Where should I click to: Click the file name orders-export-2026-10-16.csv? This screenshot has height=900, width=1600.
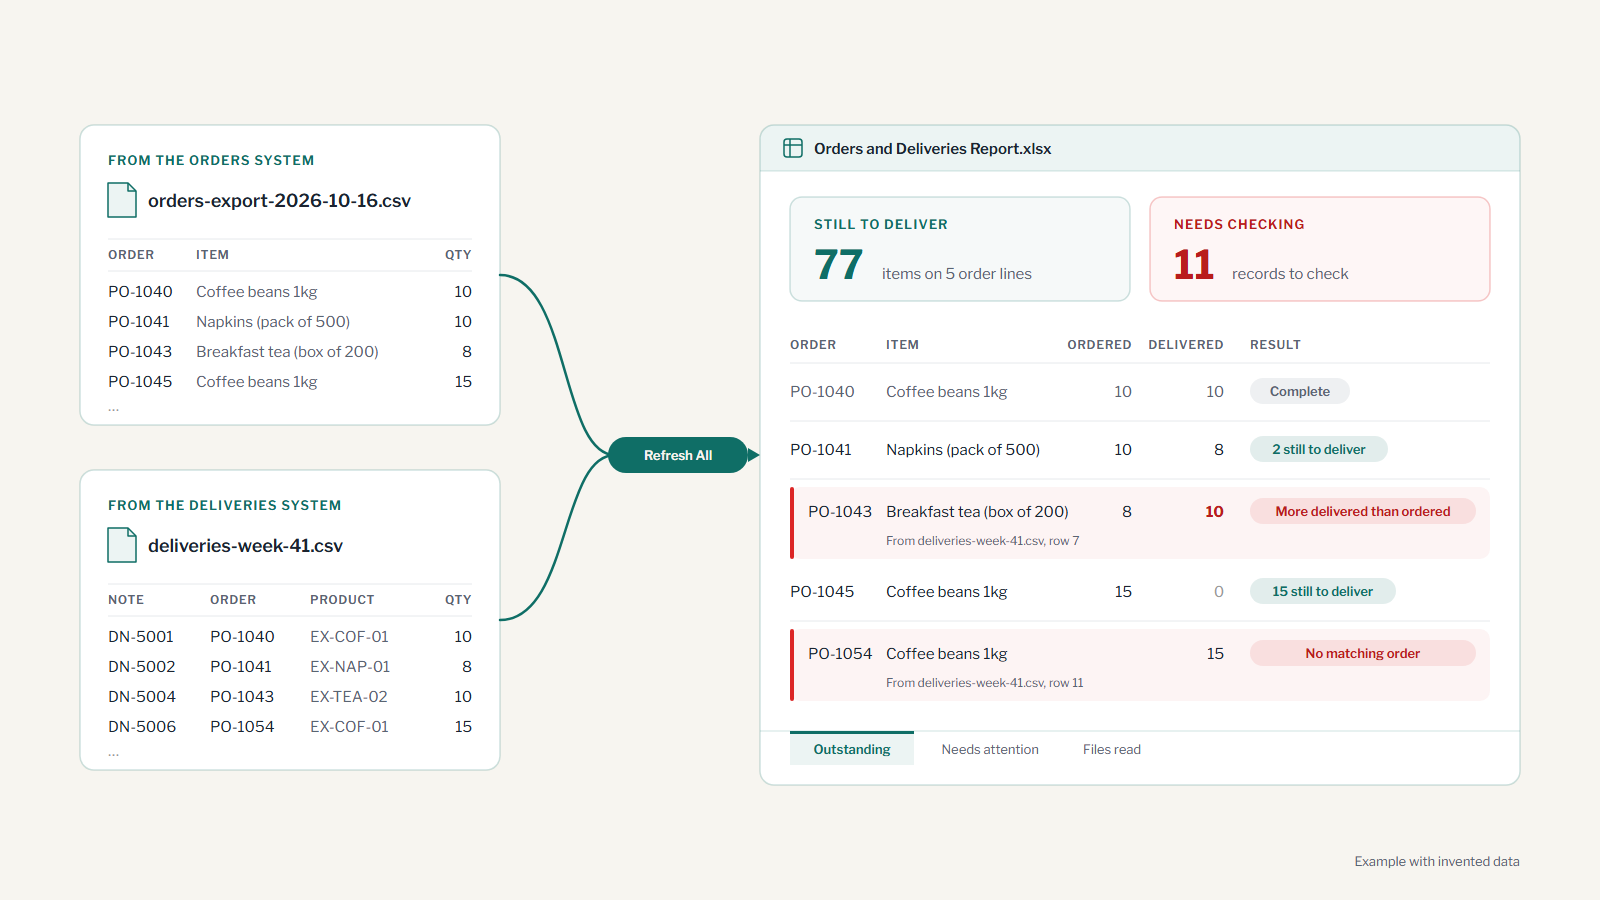tap(279, 201)
